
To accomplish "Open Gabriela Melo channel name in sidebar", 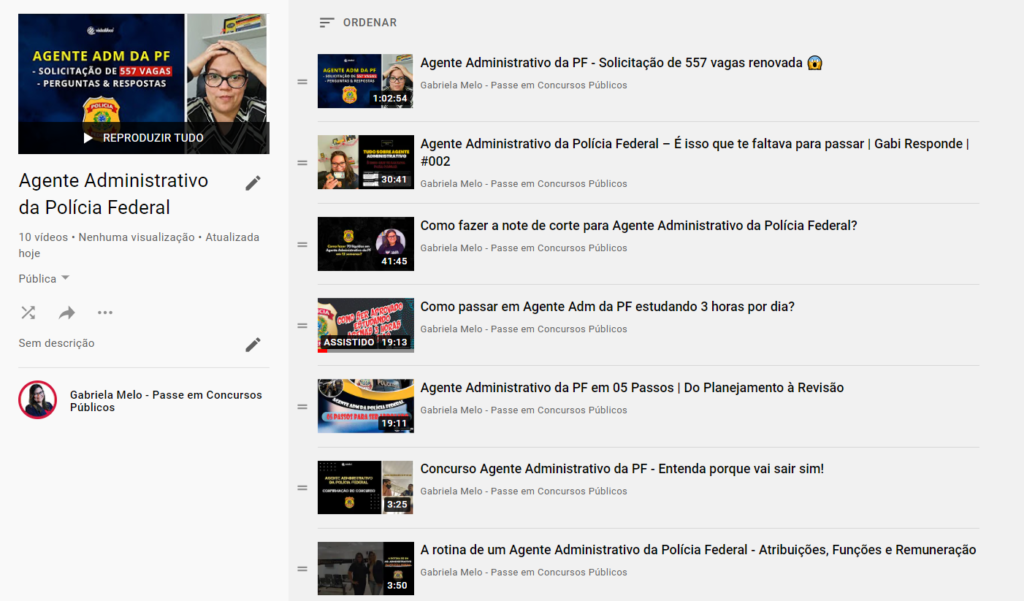I will click(166, 401).
